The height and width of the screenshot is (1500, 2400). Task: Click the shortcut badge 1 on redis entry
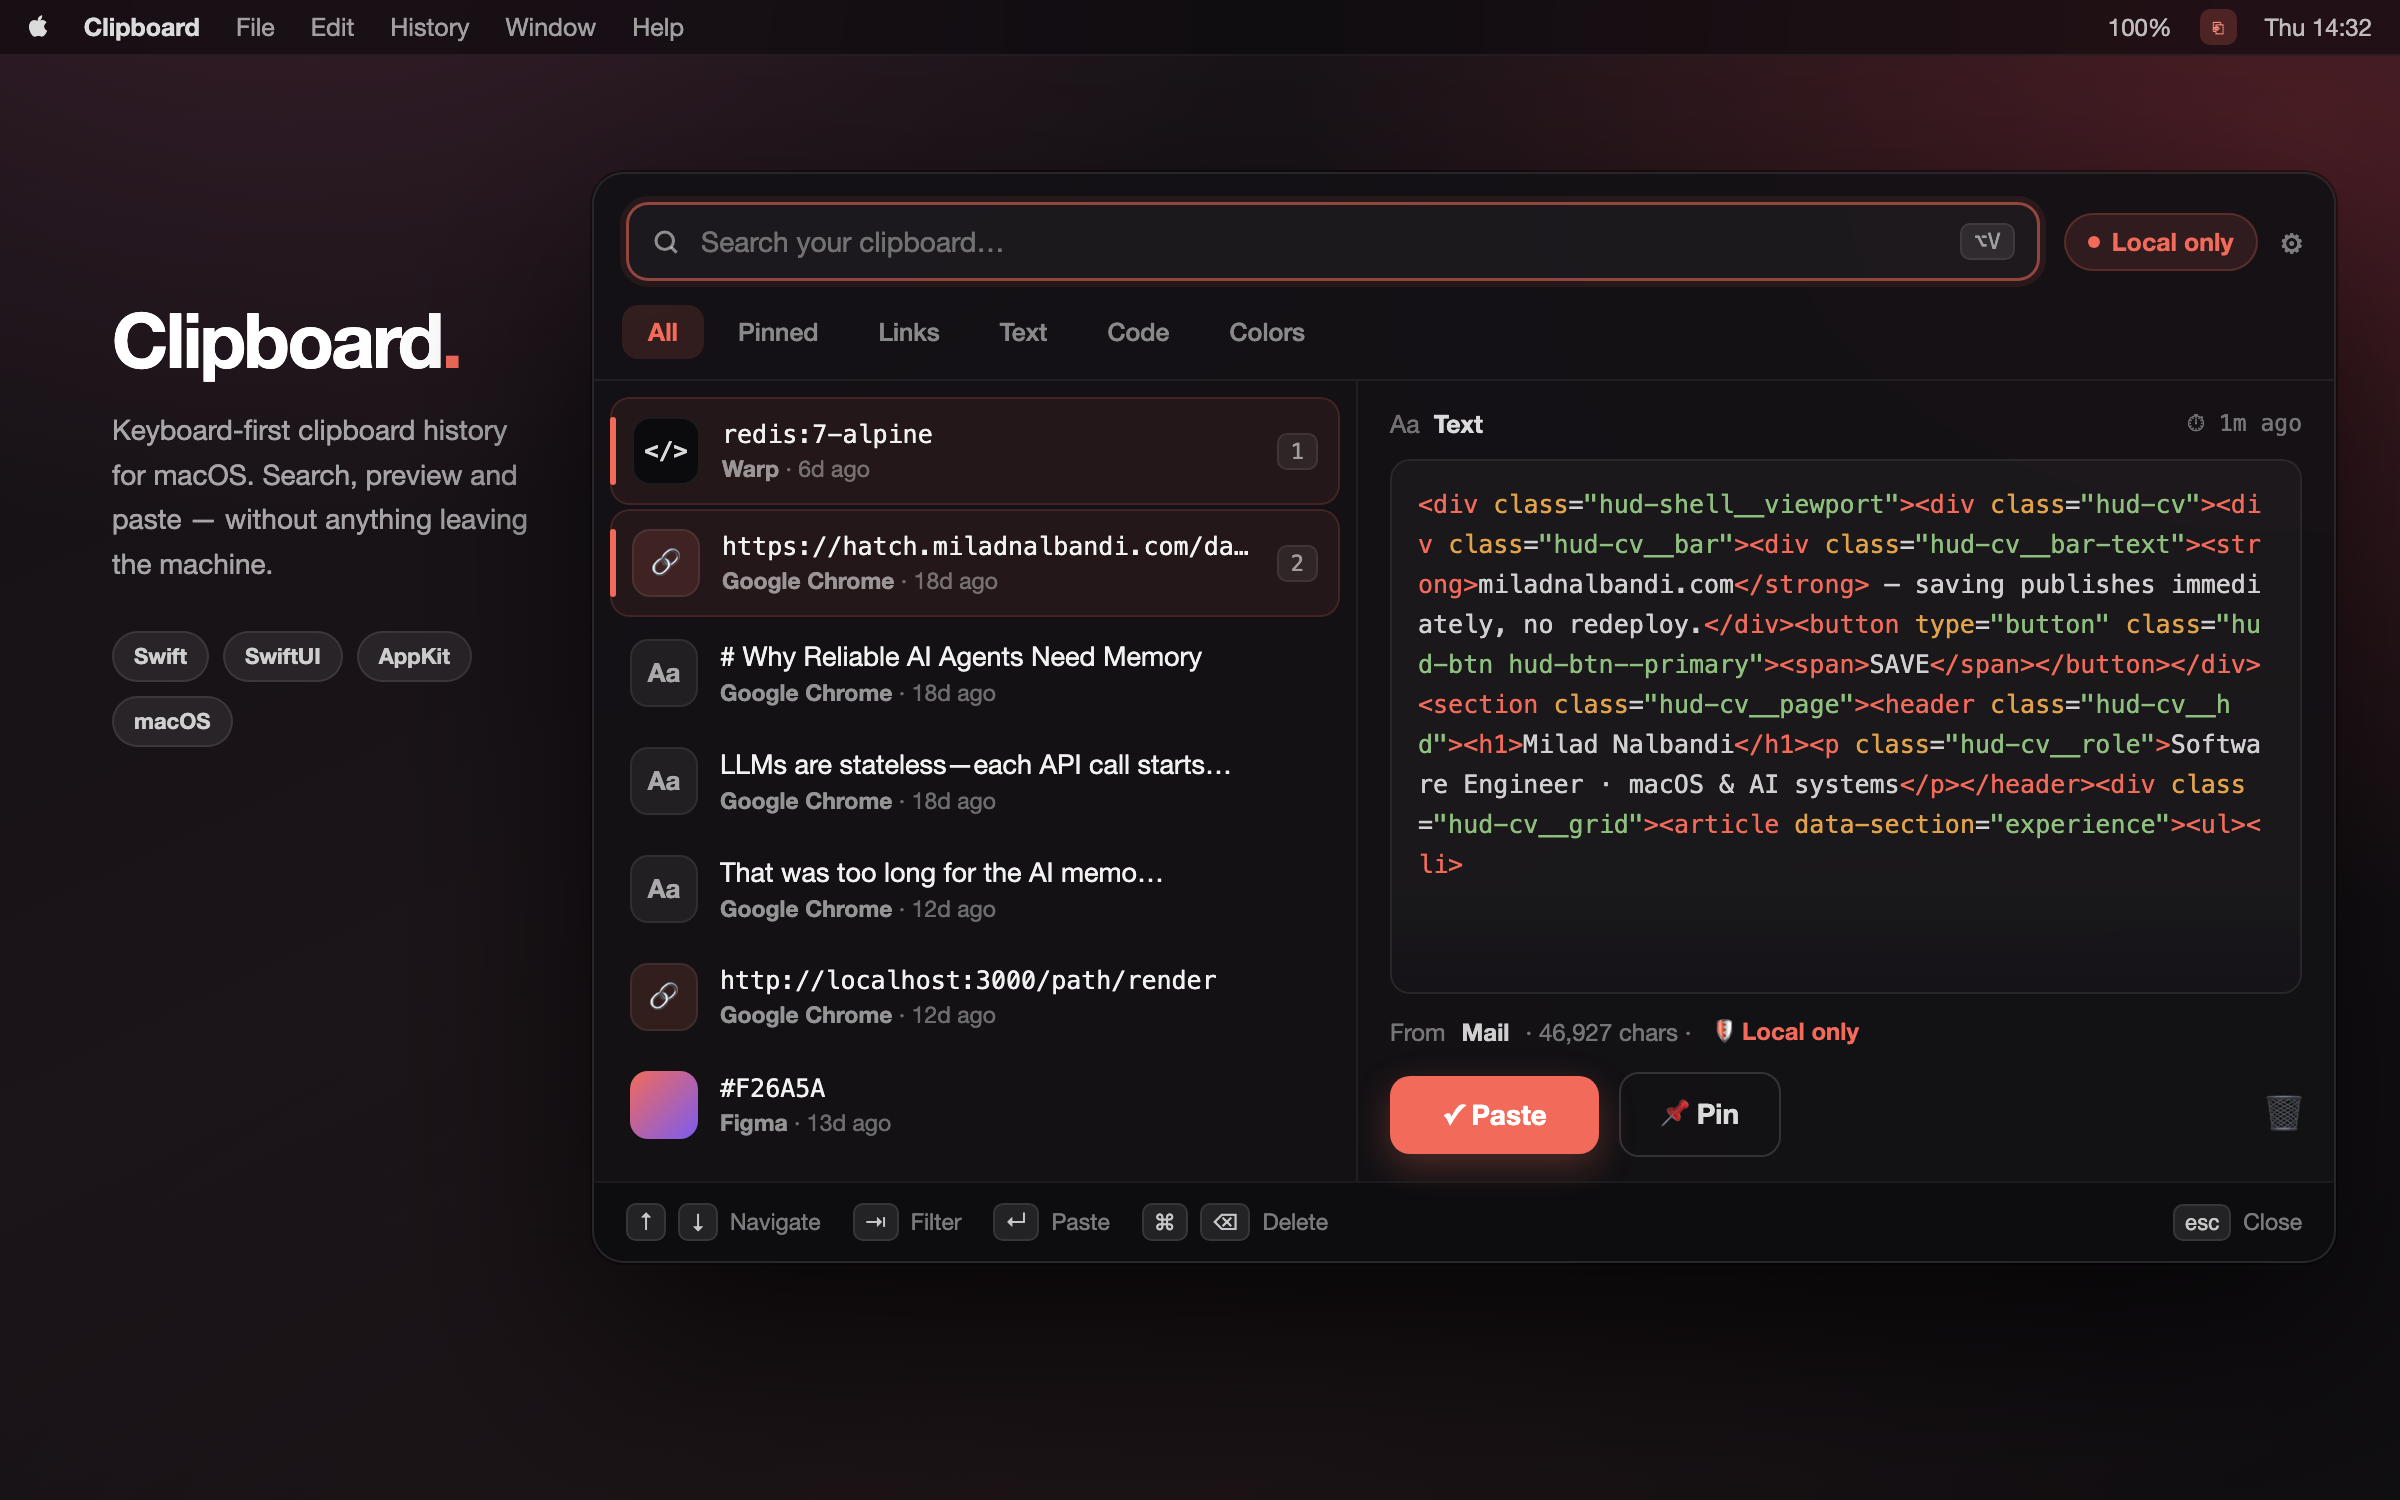coord(1297,451)
